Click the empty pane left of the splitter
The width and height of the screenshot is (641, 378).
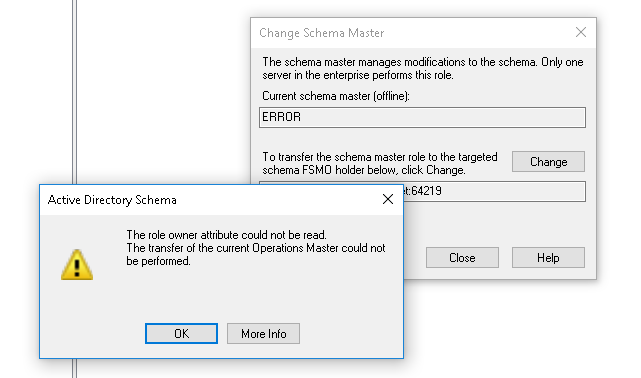36,92
